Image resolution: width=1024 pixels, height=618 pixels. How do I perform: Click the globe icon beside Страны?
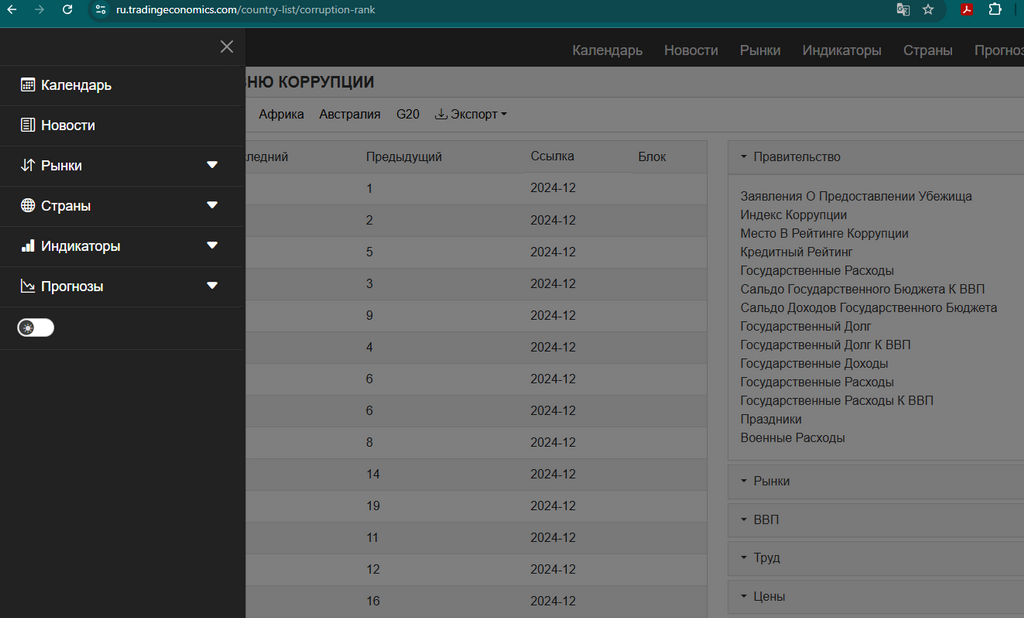[28, 205]
